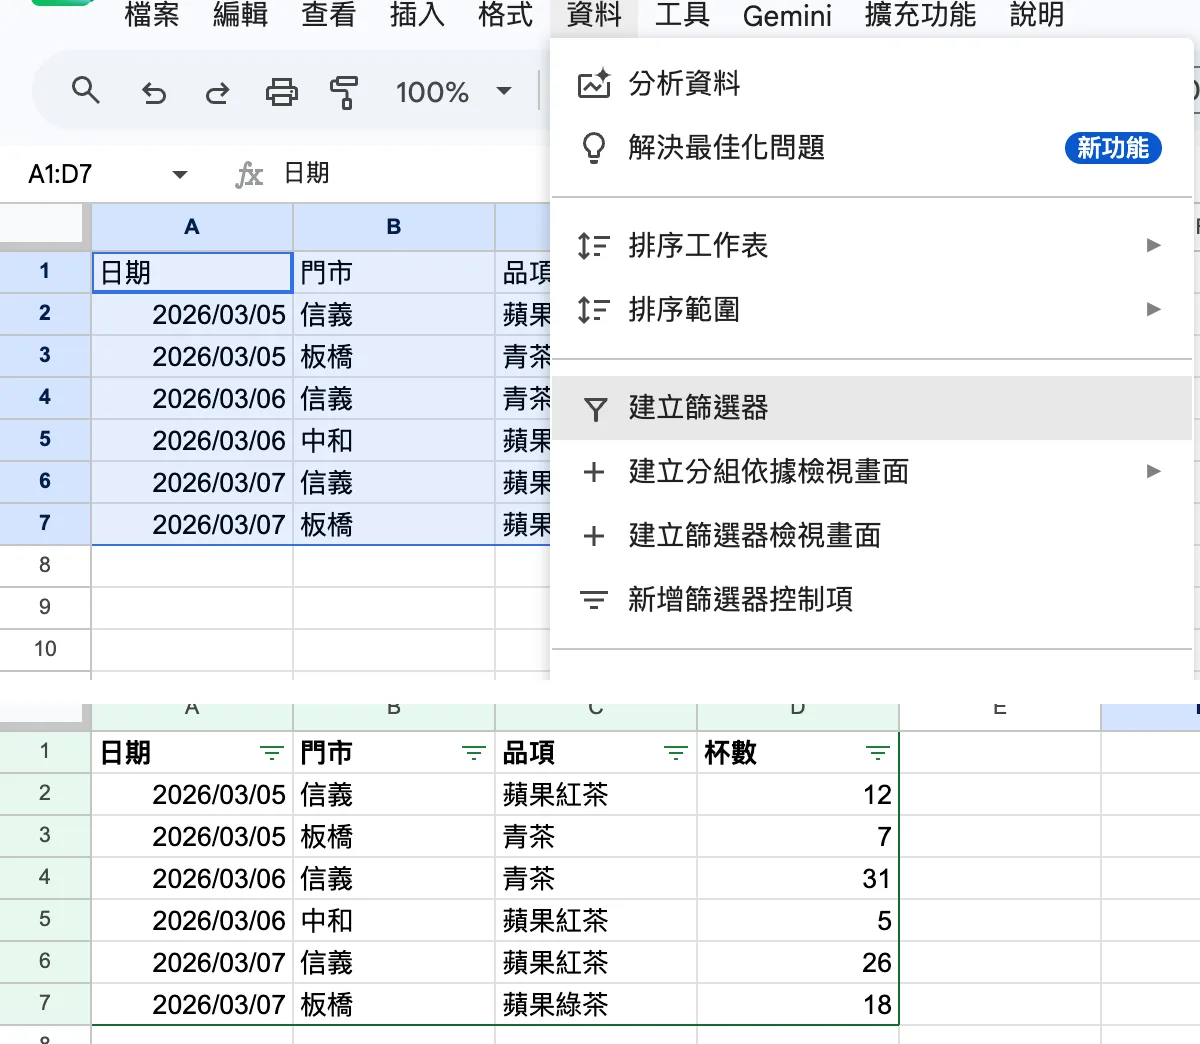The width and height of the screenshot is (1200, 1044).
Task: Select column A header in upper sheet
Action: click(x=192, y=227)
